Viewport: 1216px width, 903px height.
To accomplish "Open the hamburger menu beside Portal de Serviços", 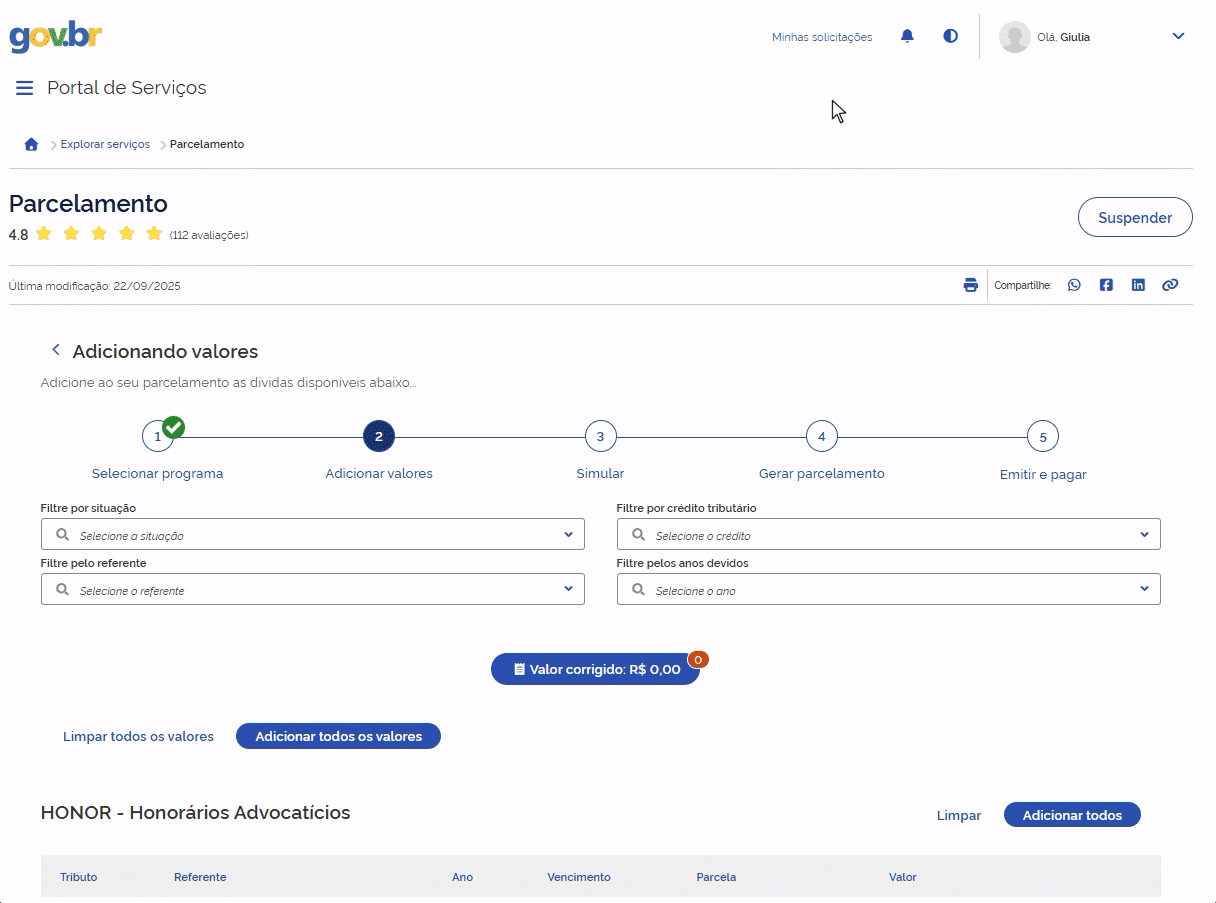I will [25, 88].
